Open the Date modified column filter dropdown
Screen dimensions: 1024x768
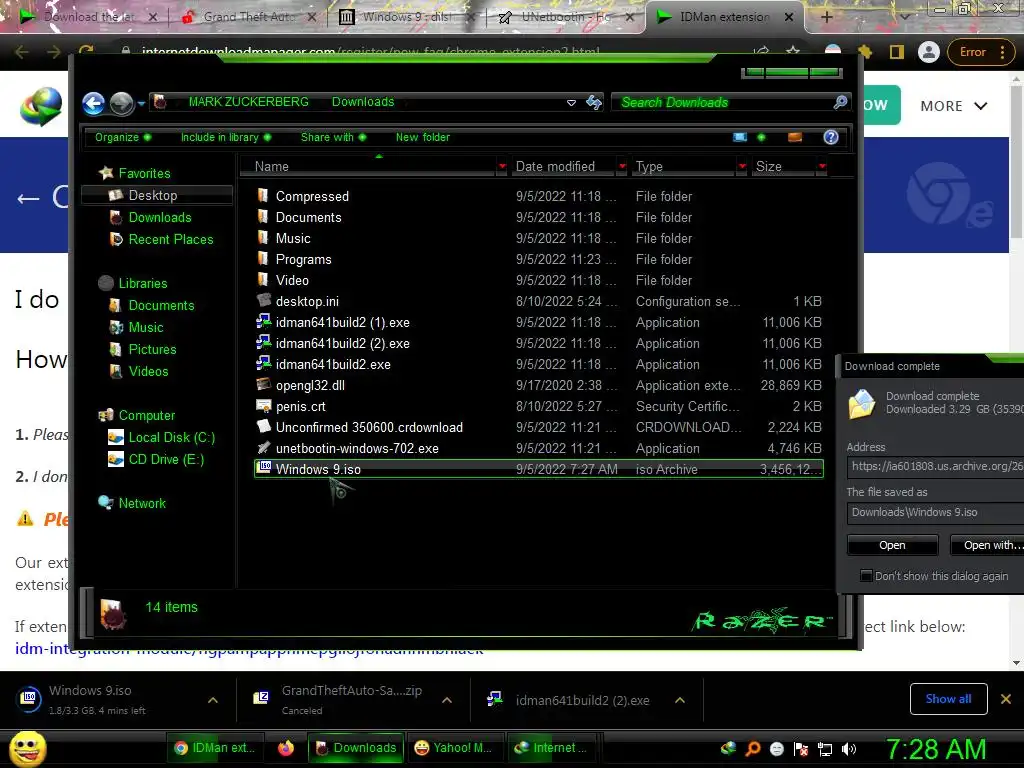click(622, 167)
